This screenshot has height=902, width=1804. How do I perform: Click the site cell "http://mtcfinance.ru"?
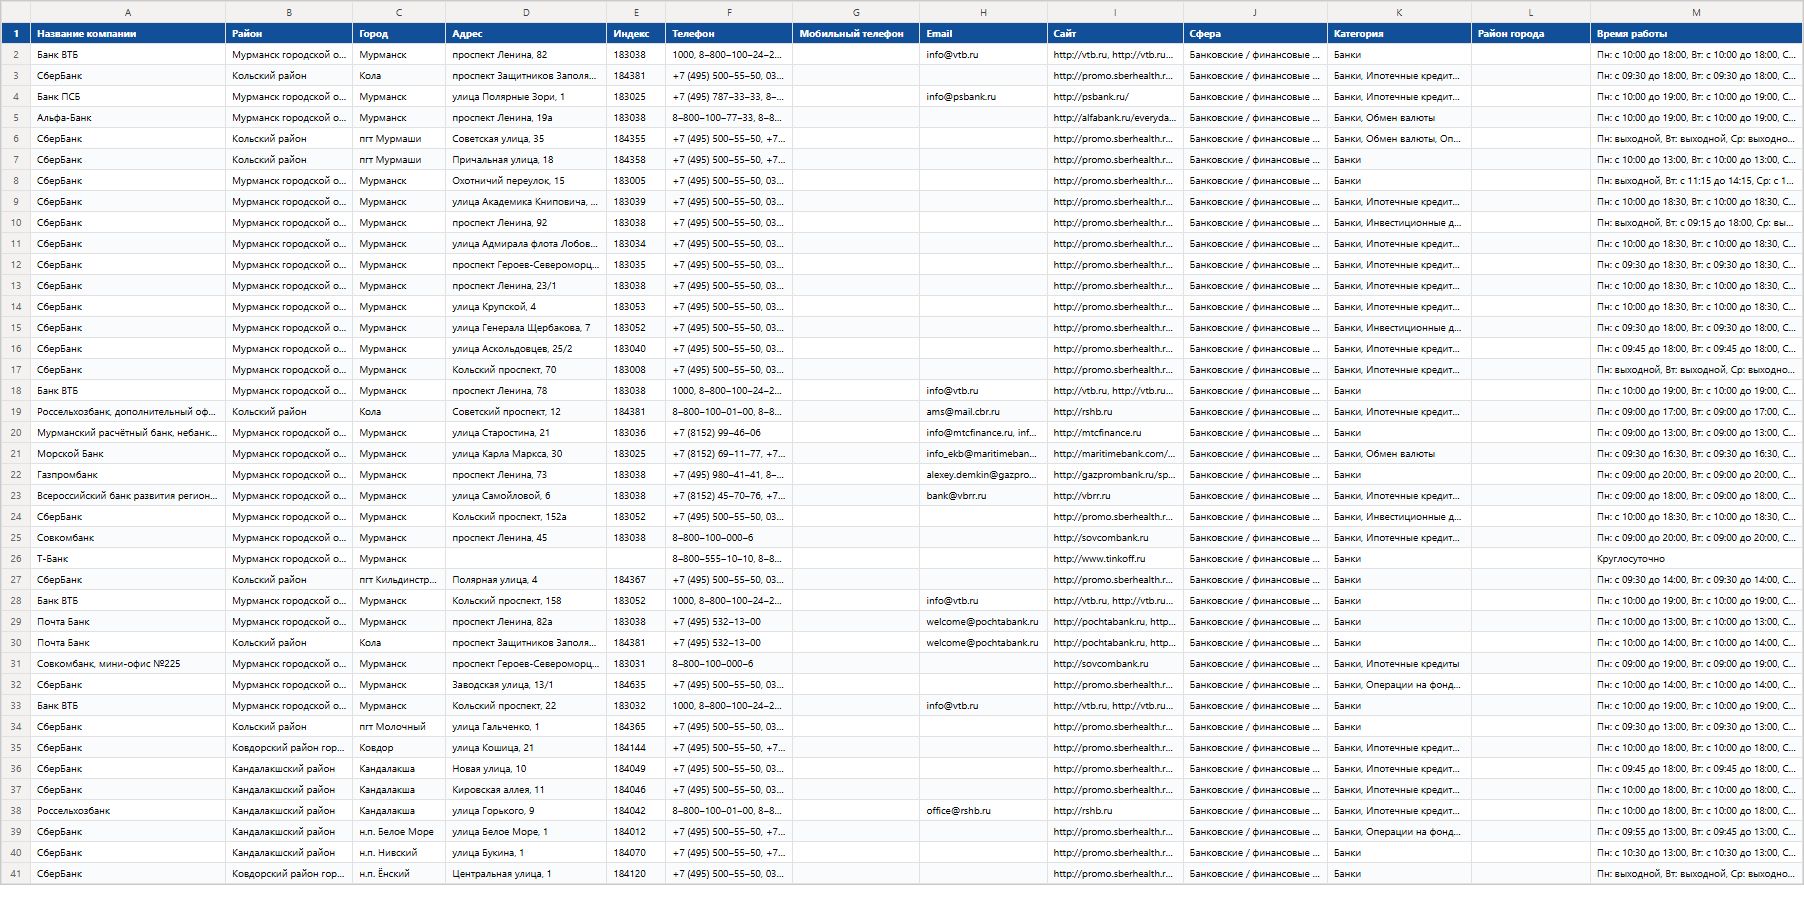pos(1115,433)
